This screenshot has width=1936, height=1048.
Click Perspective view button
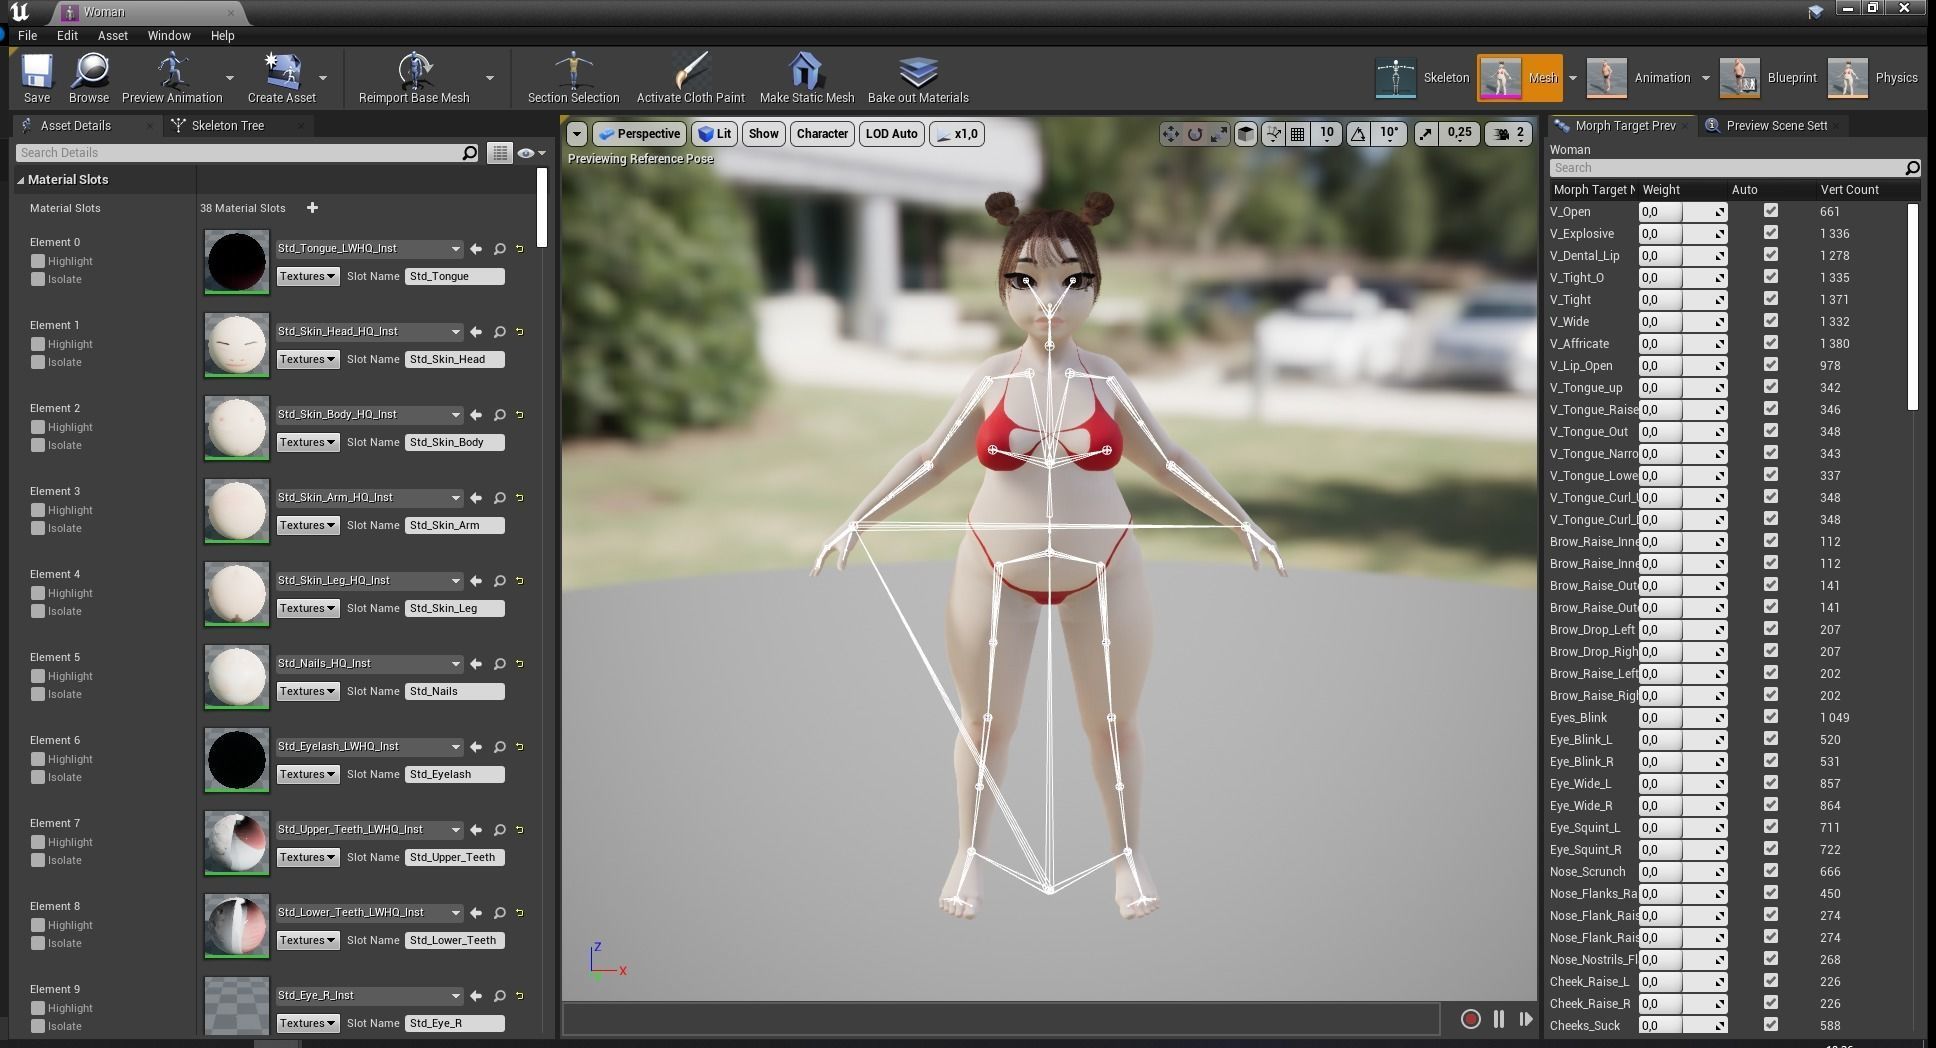639,134
